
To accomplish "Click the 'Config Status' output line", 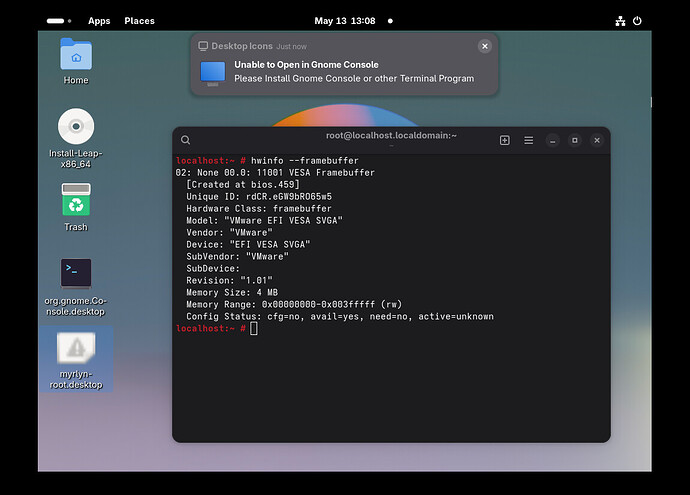I will tap(340, 316).
